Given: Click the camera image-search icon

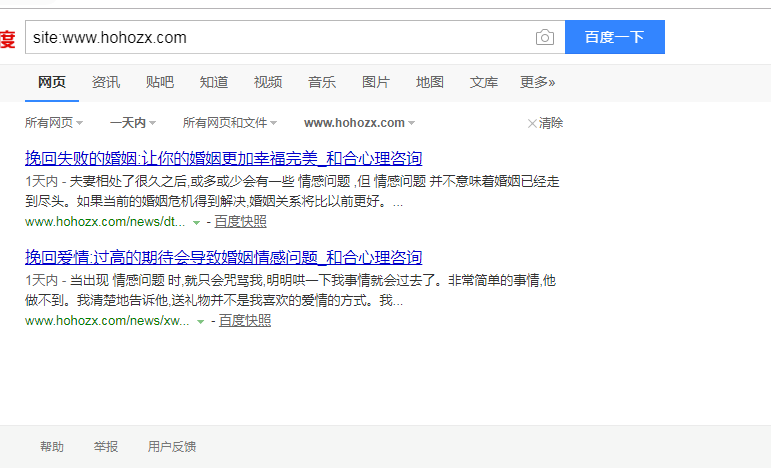Looking at the screenshot, I should [x=545, y=38].
